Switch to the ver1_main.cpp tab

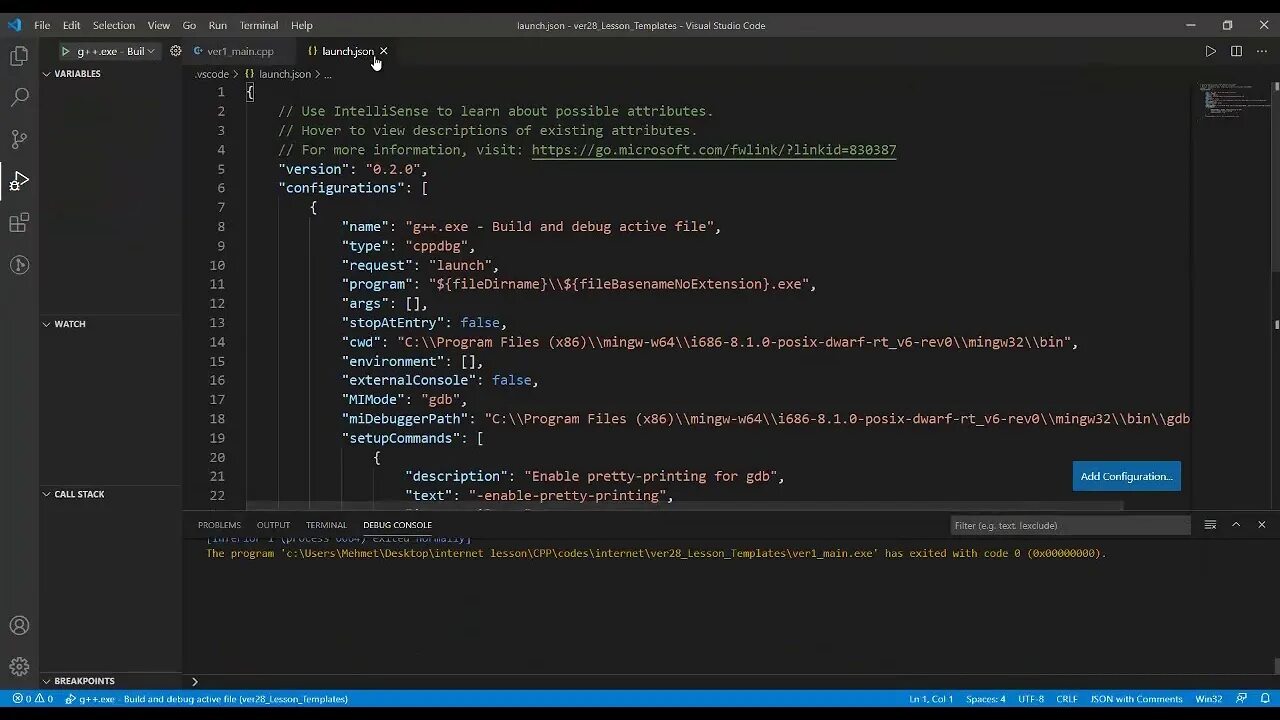pos(240,51)
